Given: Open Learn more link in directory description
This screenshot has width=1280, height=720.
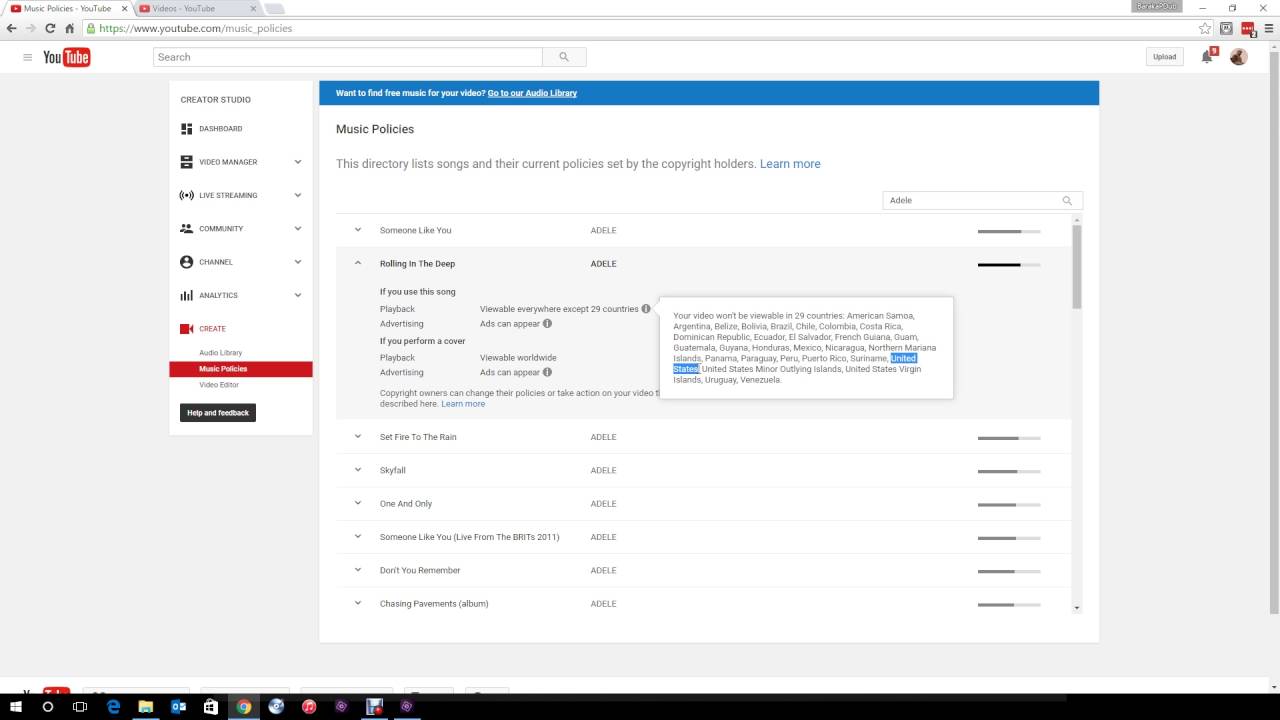Looking at the screenshot, I should [790, 164].
